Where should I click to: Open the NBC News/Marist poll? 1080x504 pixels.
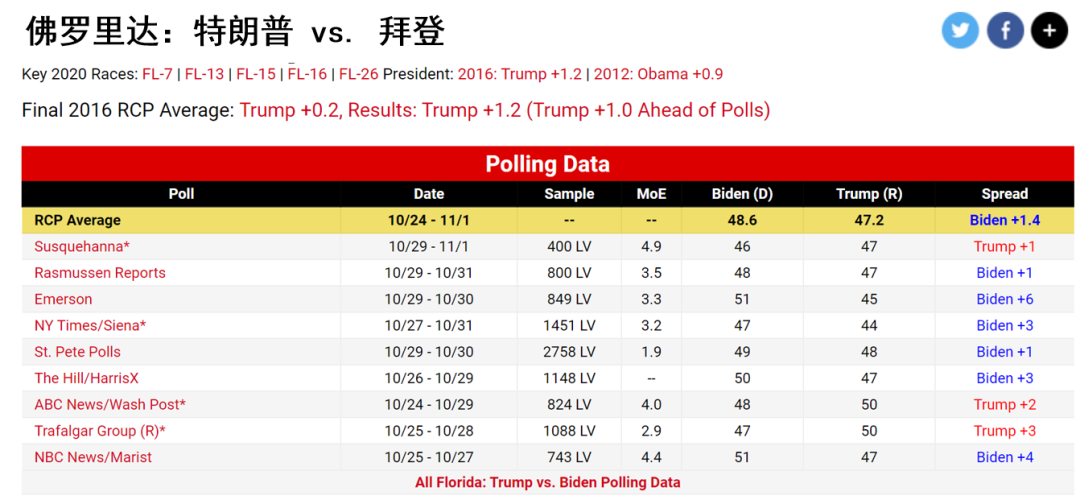click(x=93, y=457)
